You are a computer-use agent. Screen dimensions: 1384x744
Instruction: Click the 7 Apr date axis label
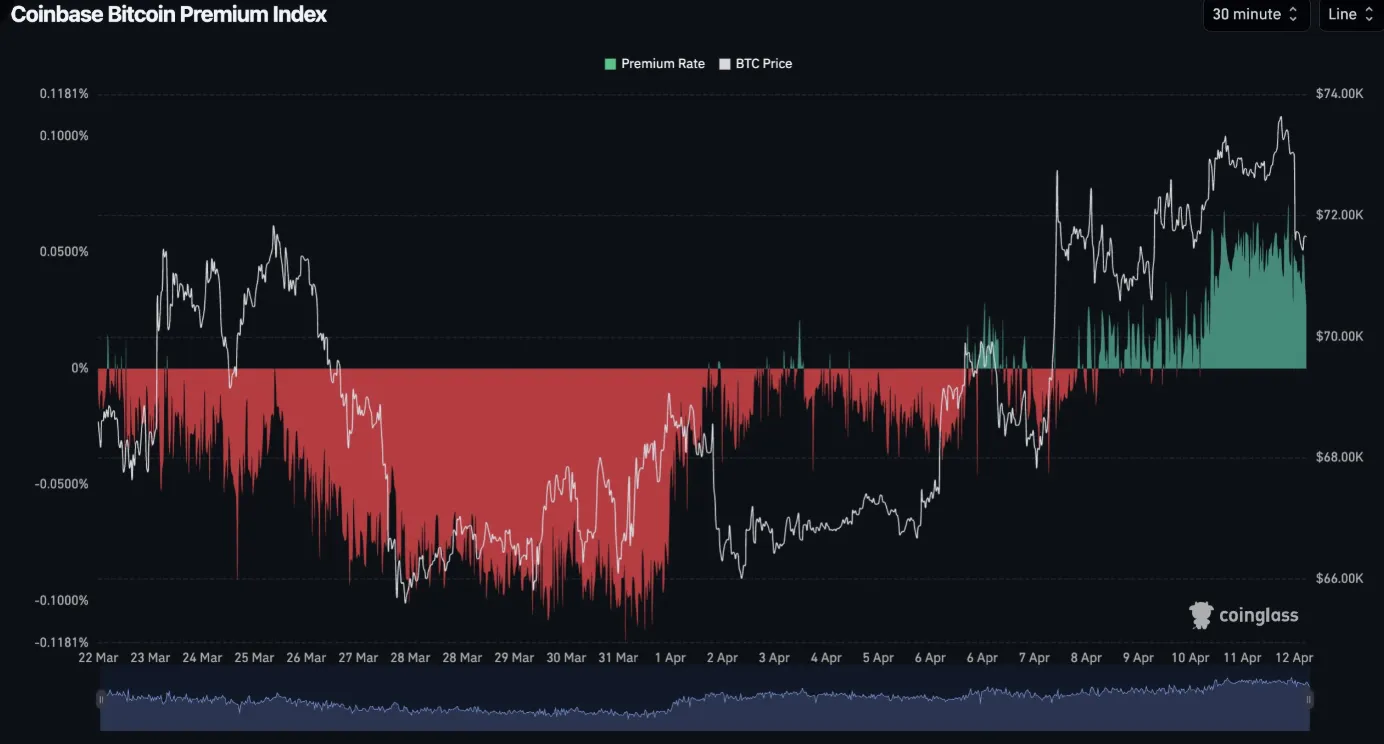pos(1034,658)
